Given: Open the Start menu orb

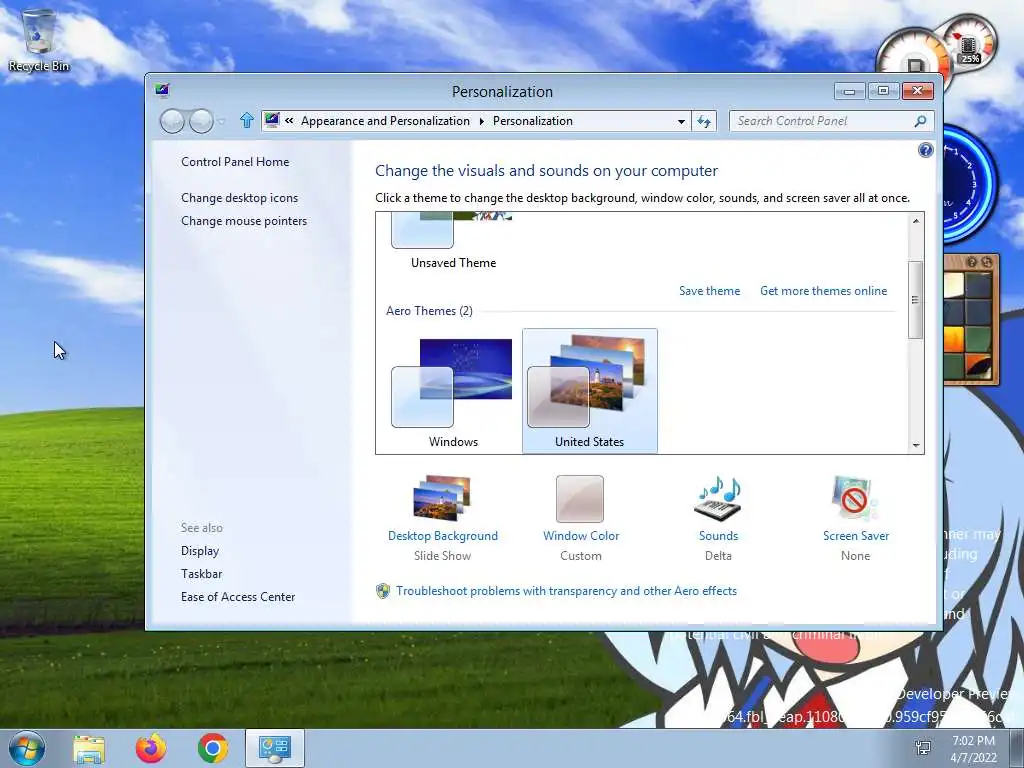Looking at the screenshot, I should (27, 748).
